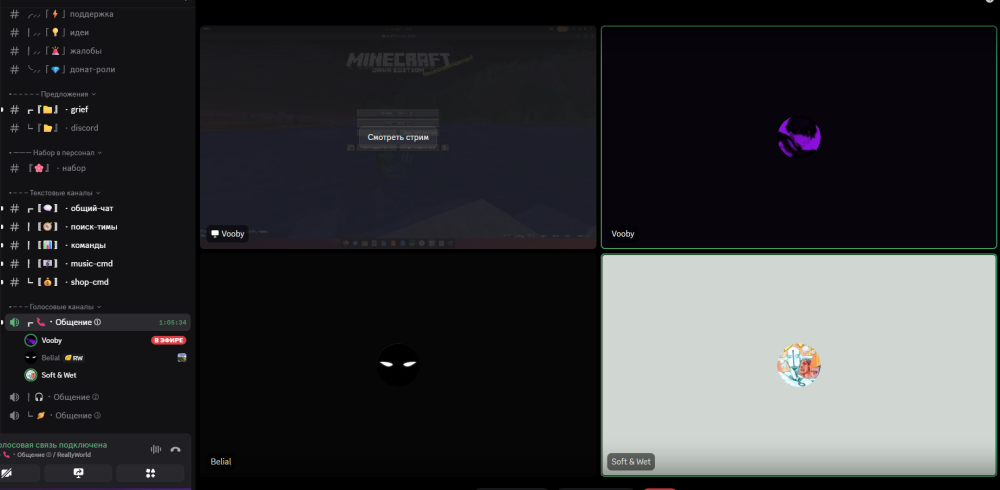1000x490 pixels.
Task: Open the поиск-тимы channel
Action: (96, 227)
